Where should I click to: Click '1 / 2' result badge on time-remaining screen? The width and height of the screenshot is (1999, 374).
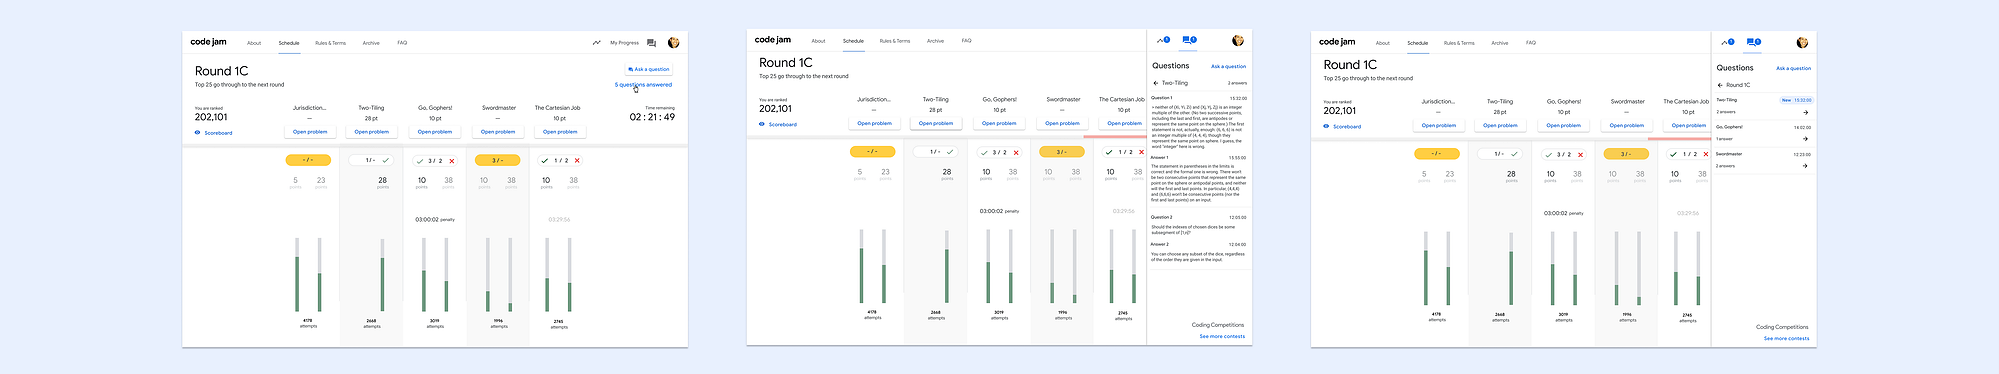click(x=560, y=160)
